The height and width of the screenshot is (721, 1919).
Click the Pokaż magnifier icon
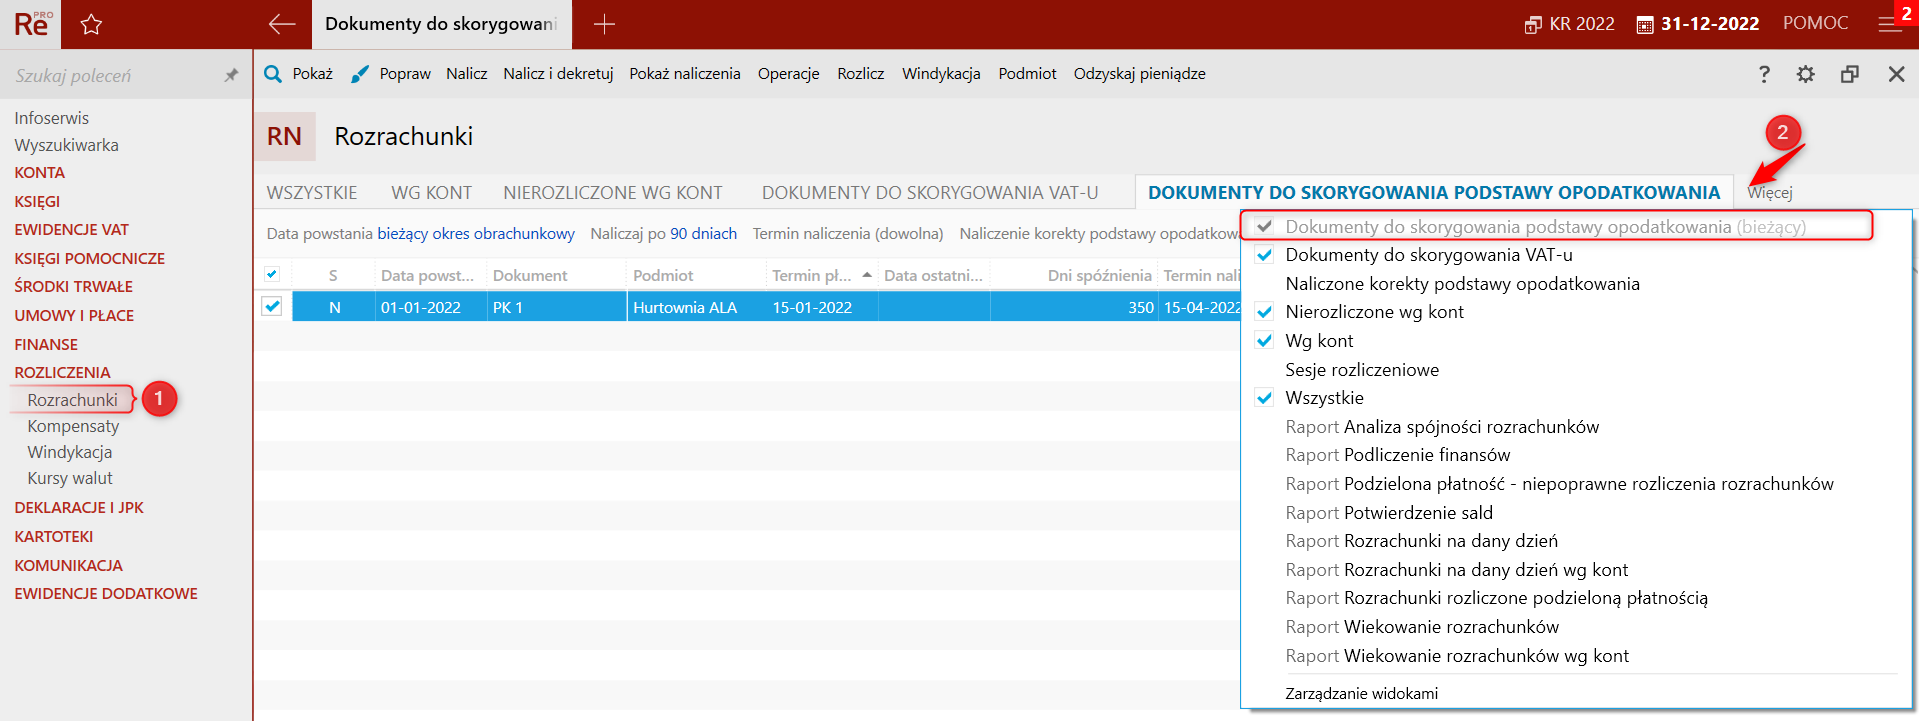click(273, 74)
